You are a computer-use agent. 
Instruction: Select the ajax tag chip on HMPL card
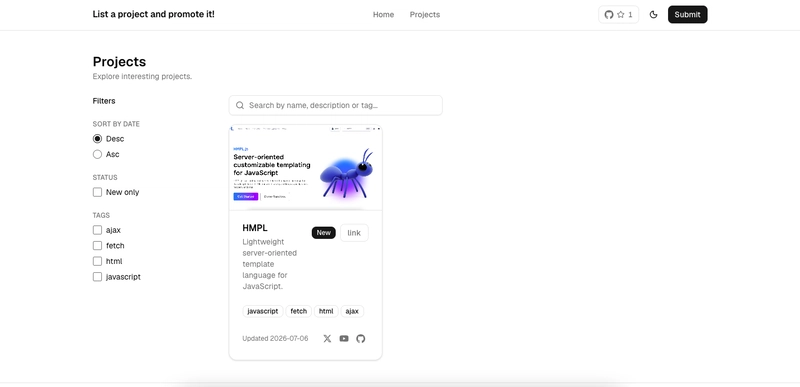[x=352, y=311]
